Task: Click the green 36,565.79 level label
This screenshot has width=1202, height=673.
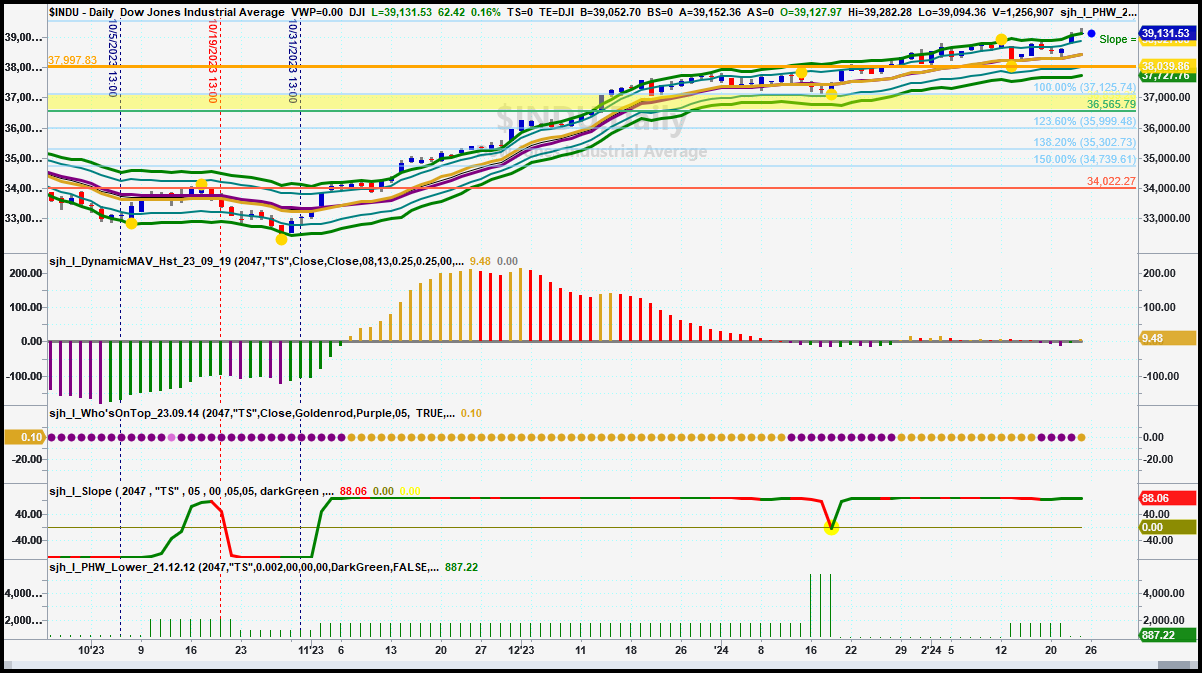Action: click(1111, 104)
